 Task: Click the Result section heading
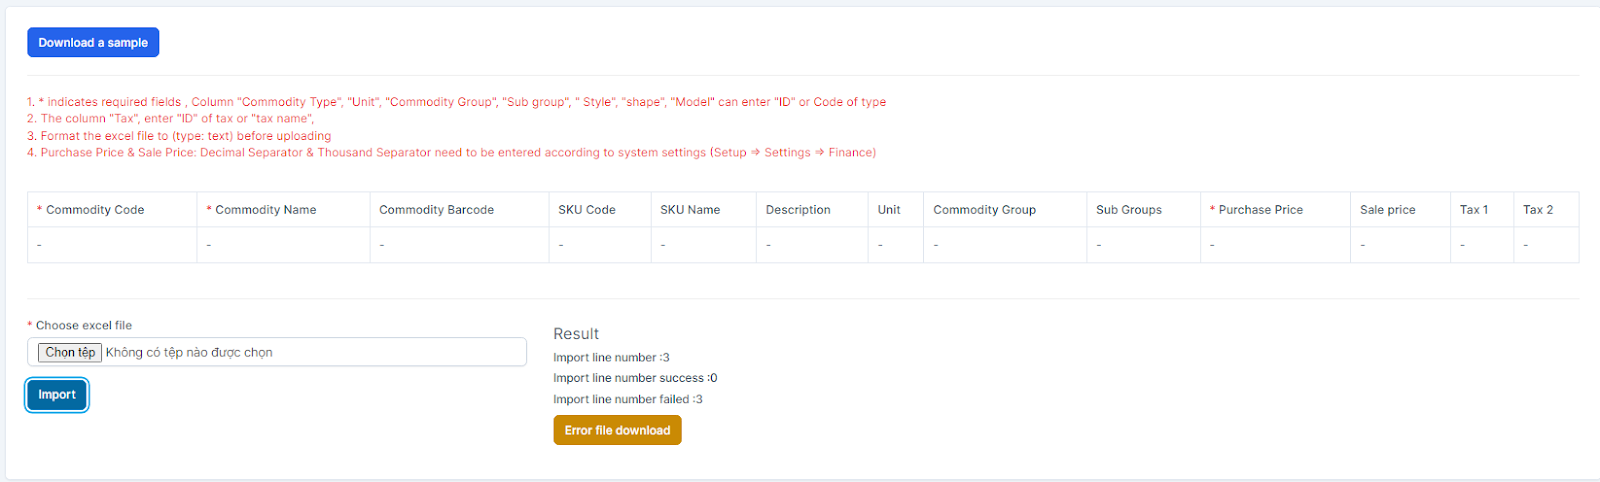click(x=576, y=334)
